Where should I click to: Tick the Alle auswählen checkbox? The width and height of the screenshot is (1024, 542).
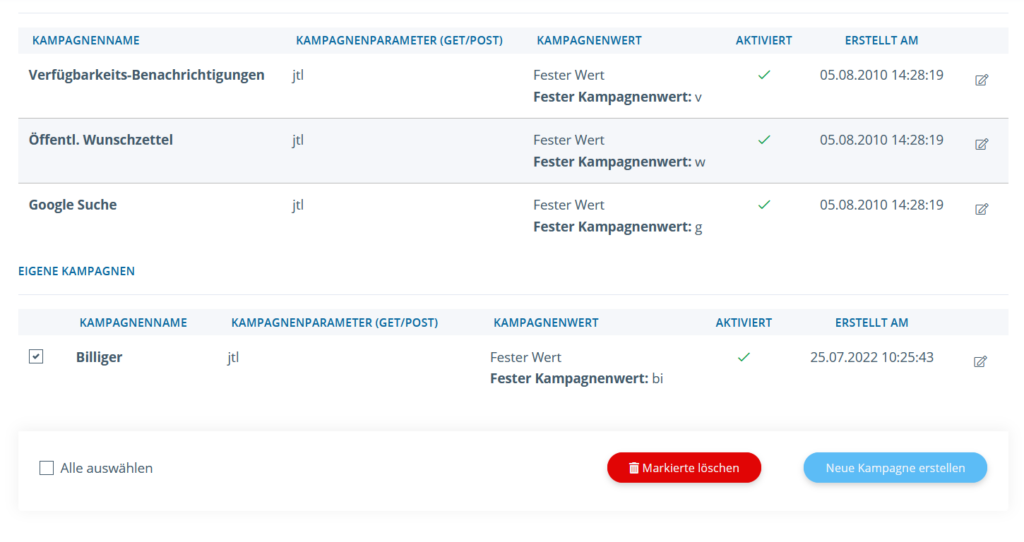46,468
